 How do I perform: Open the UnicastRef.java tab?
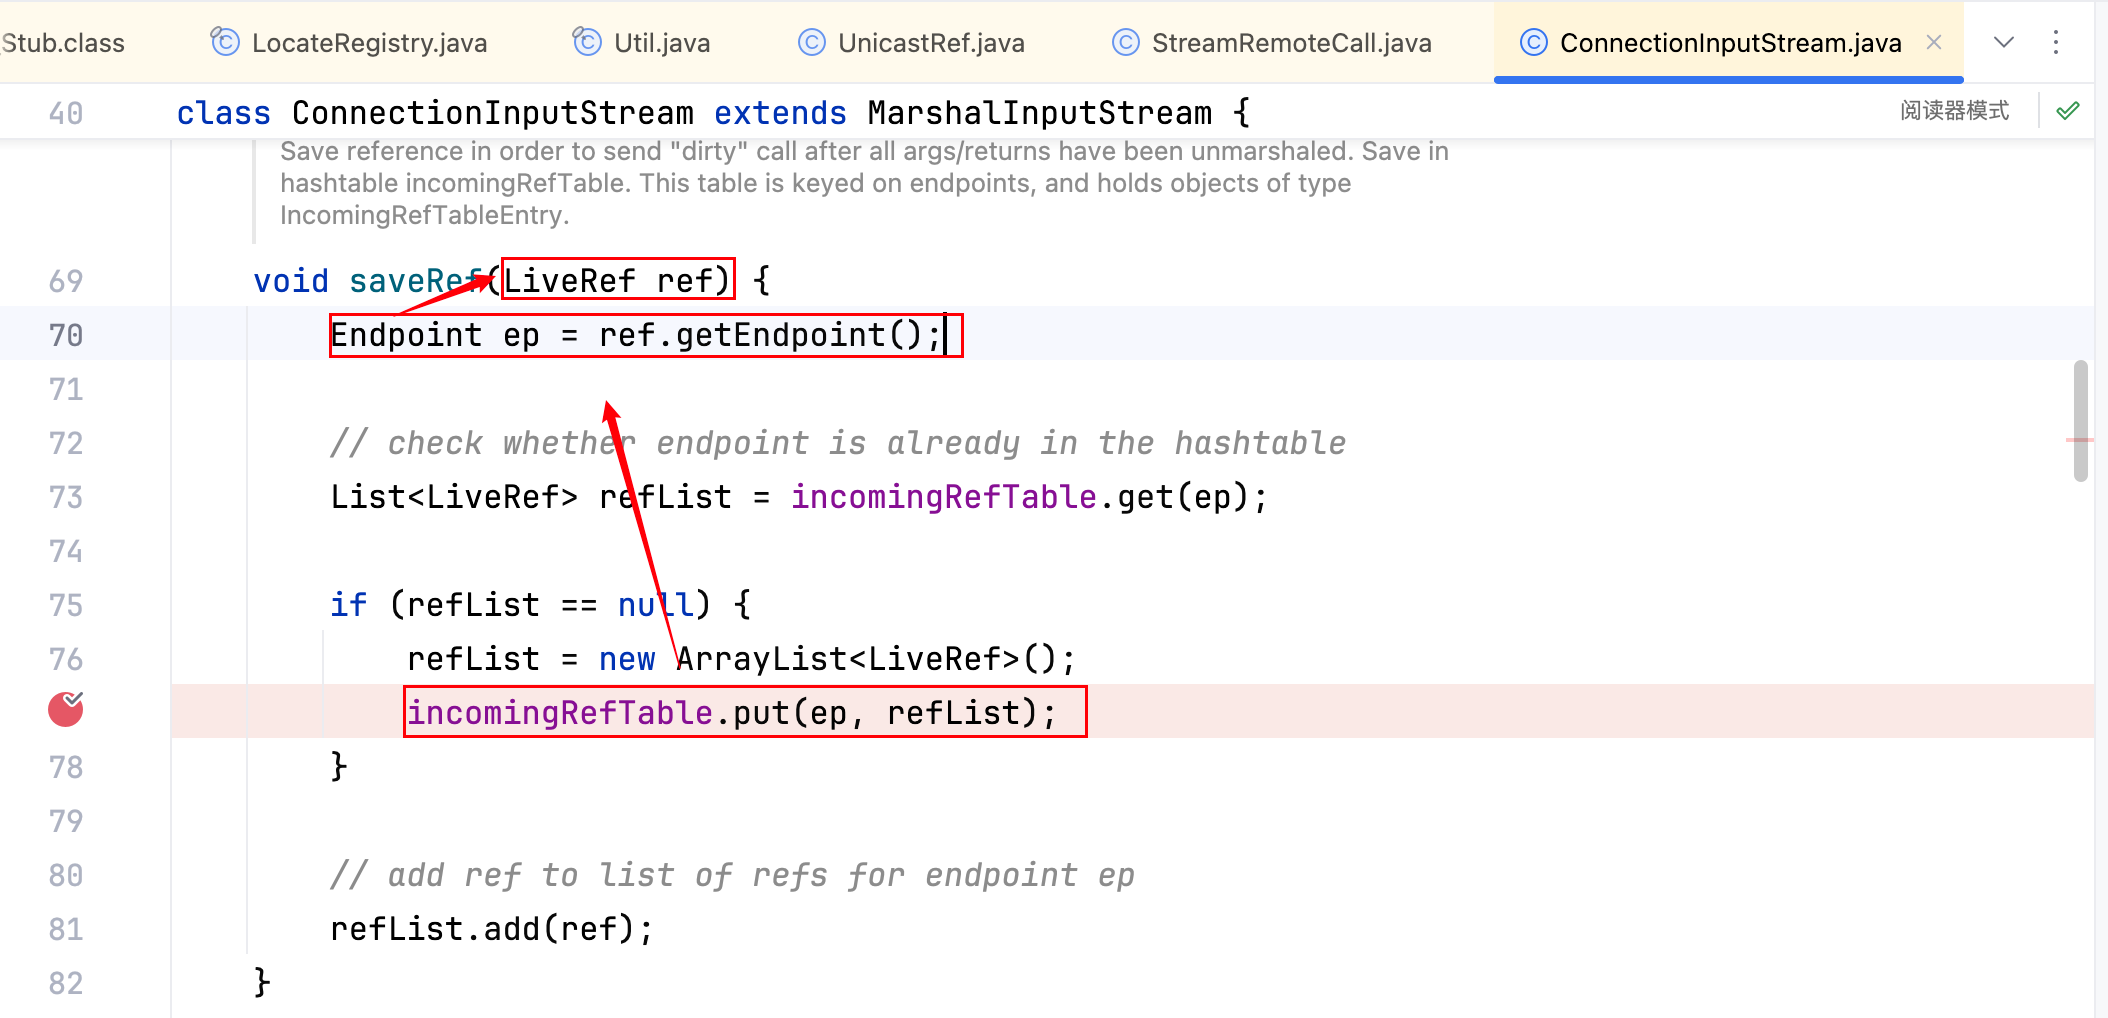[x=930, y=43]
